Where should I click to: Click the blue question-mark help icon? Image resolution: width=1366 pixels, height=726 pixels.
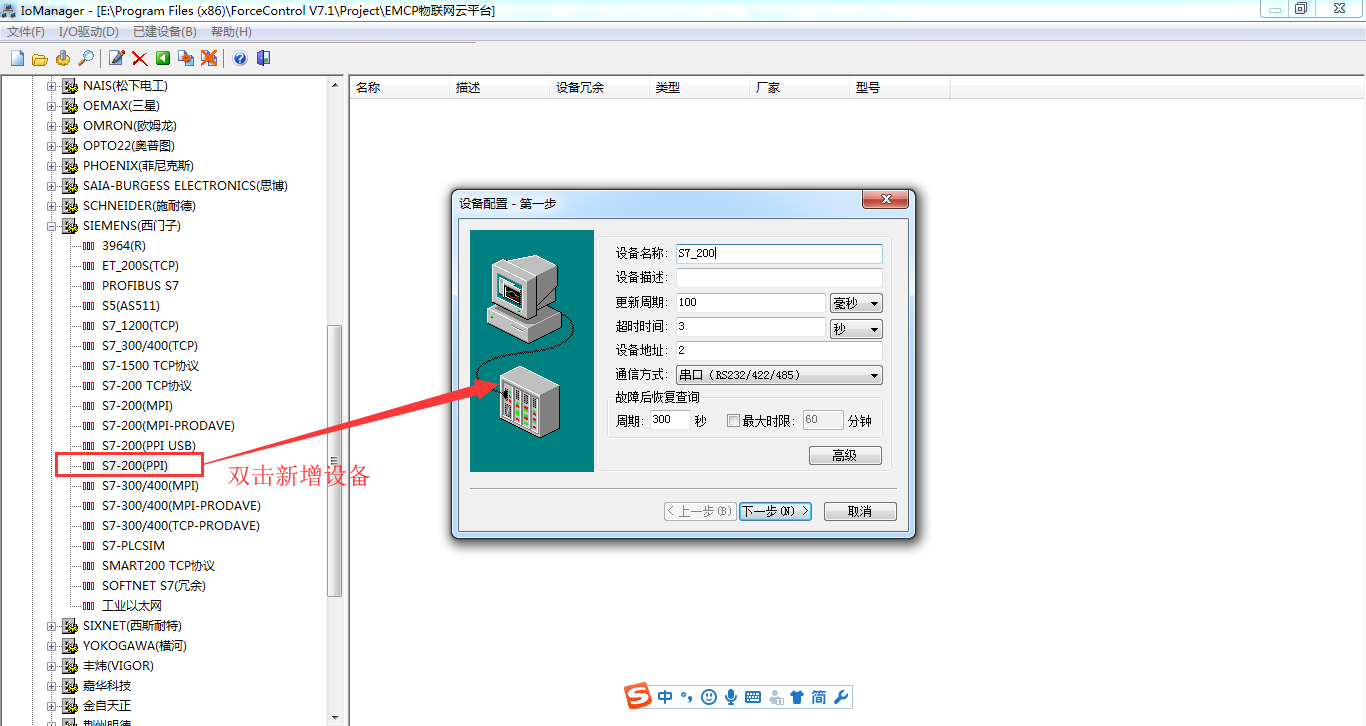(x=240, y=58)
